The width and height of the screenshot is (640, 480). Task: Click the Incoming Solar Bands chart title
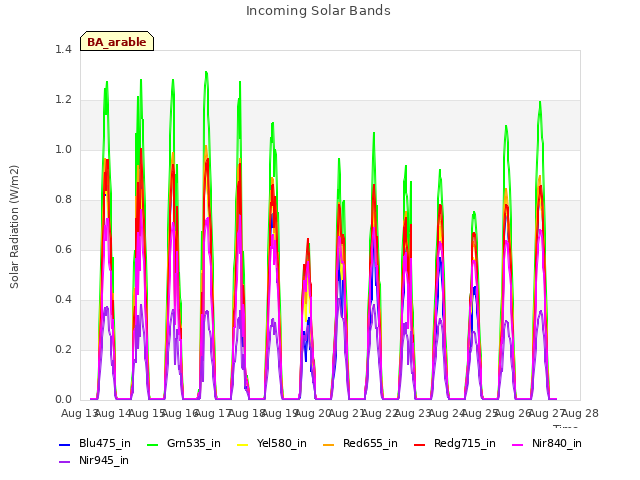pyautogui.click(x=318, y=11)
